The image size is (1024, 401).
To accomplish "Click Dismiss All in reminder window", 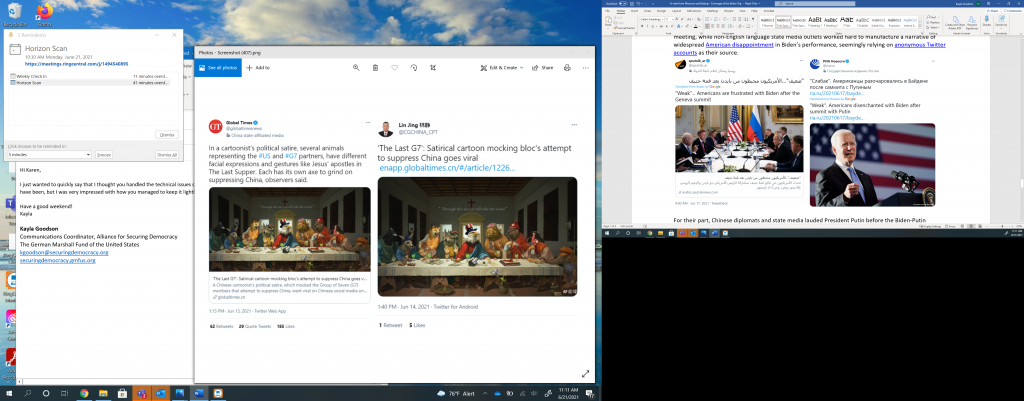I will pos(167,155).
